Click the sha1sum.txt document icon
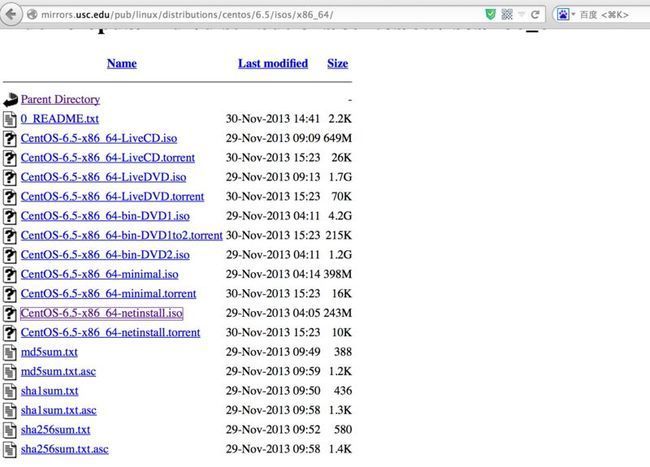The image size is (650, 467). [x=10, y=392]
